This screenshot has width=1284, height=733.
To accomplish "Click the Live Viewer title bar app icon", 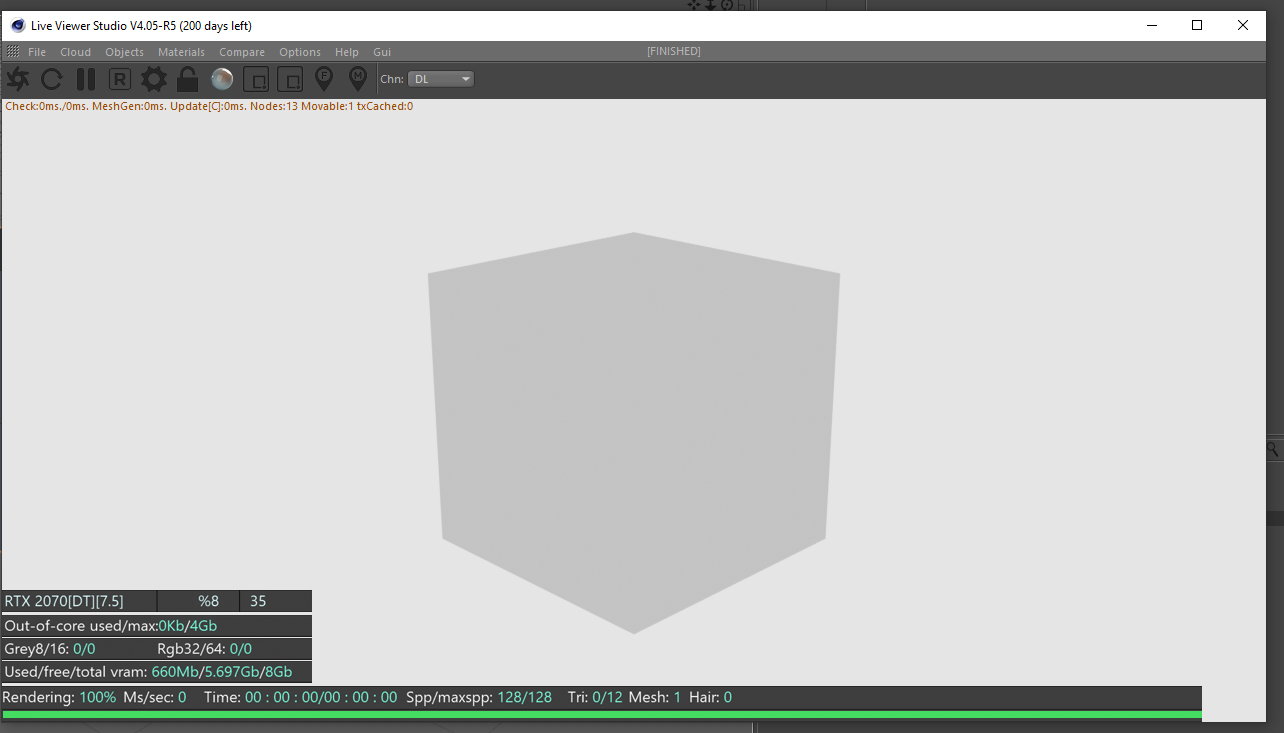I will 18,25.
